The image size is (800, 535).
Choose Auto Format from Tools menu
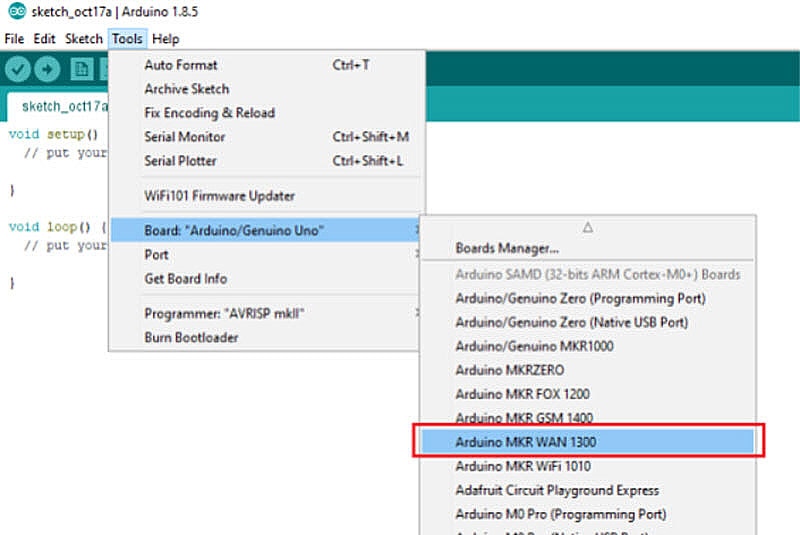pos(181,65)
